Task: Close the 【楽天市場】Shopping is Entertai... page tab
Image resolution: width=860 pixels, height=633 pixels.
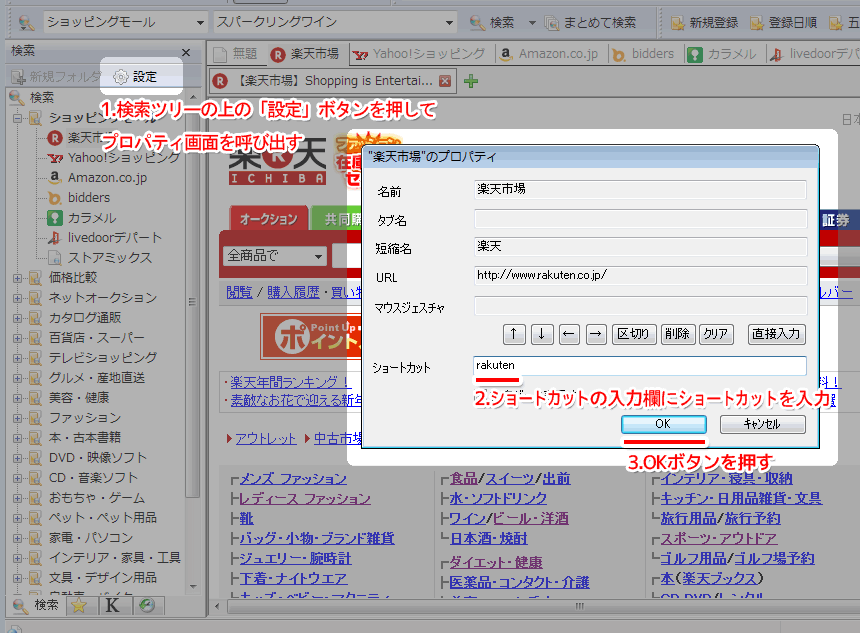Action: point(445,81)
